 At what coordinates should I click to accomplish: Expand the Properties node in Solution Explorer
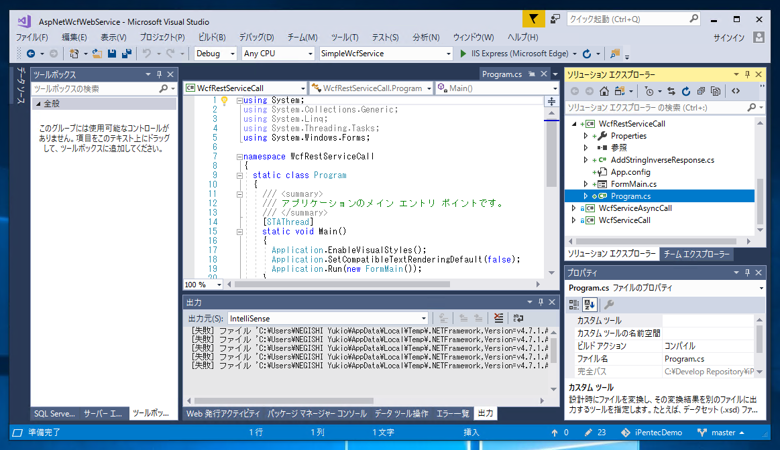click(x=585, y=136)
